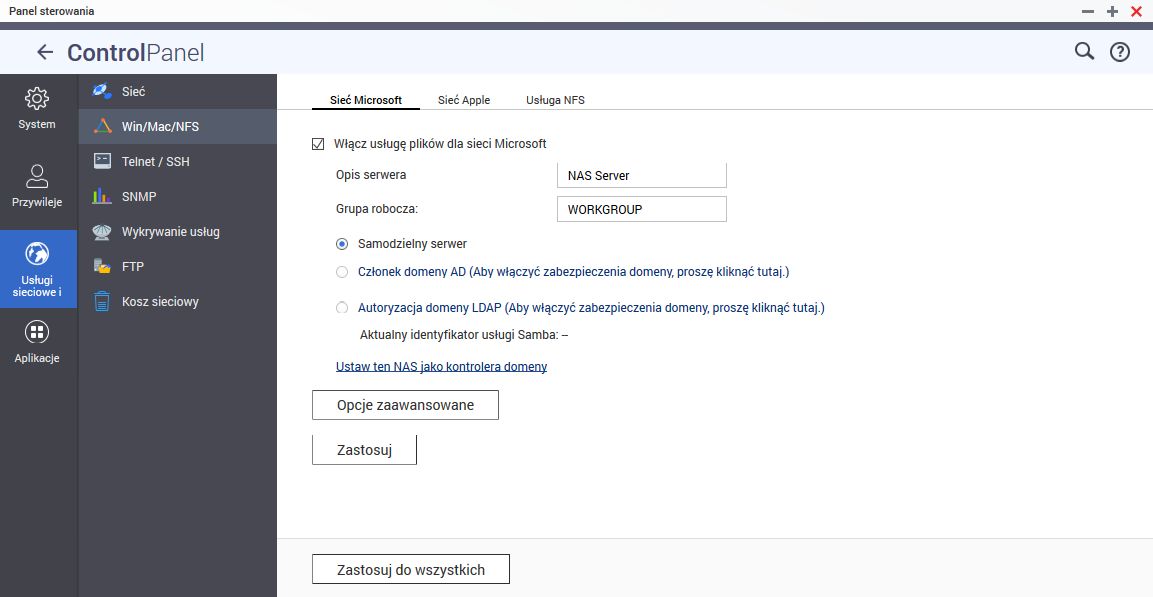Click inside the Grupa robocza field
Viewport: 1153px width, 597px height.
(x=642, y=209)
